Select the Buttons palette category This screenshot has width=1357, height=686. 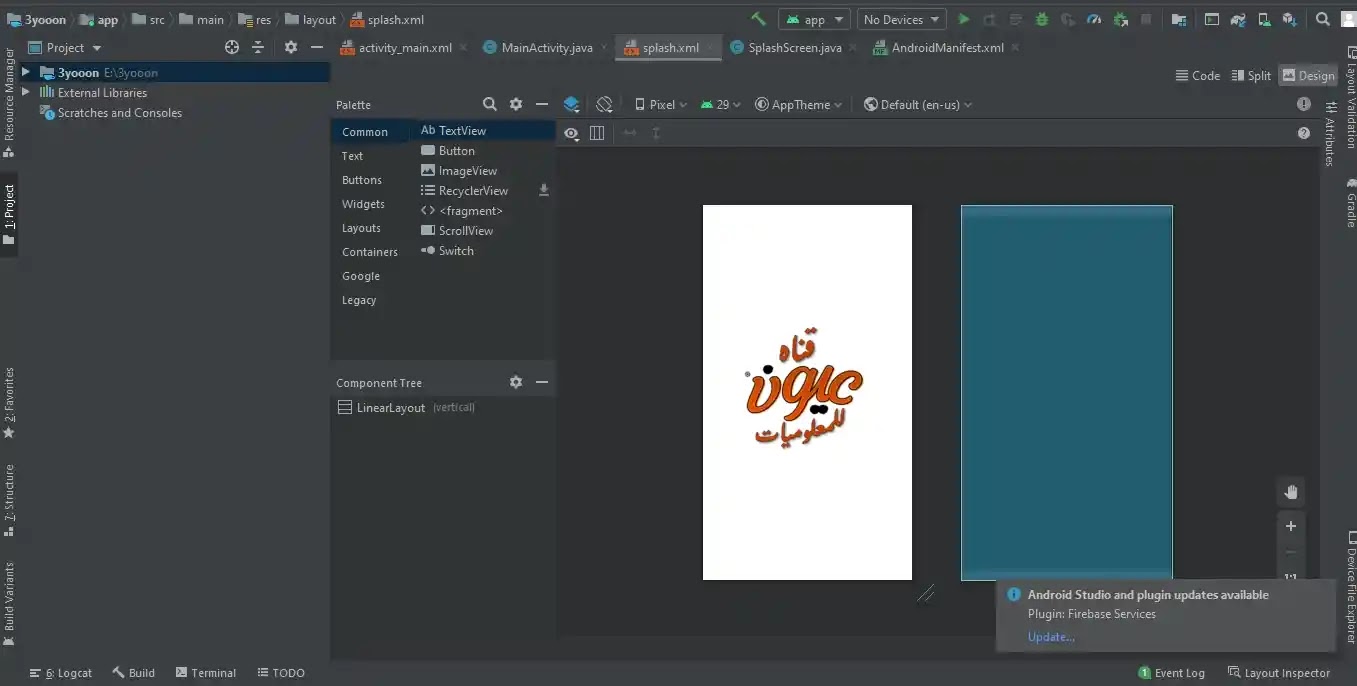(362, 180)
